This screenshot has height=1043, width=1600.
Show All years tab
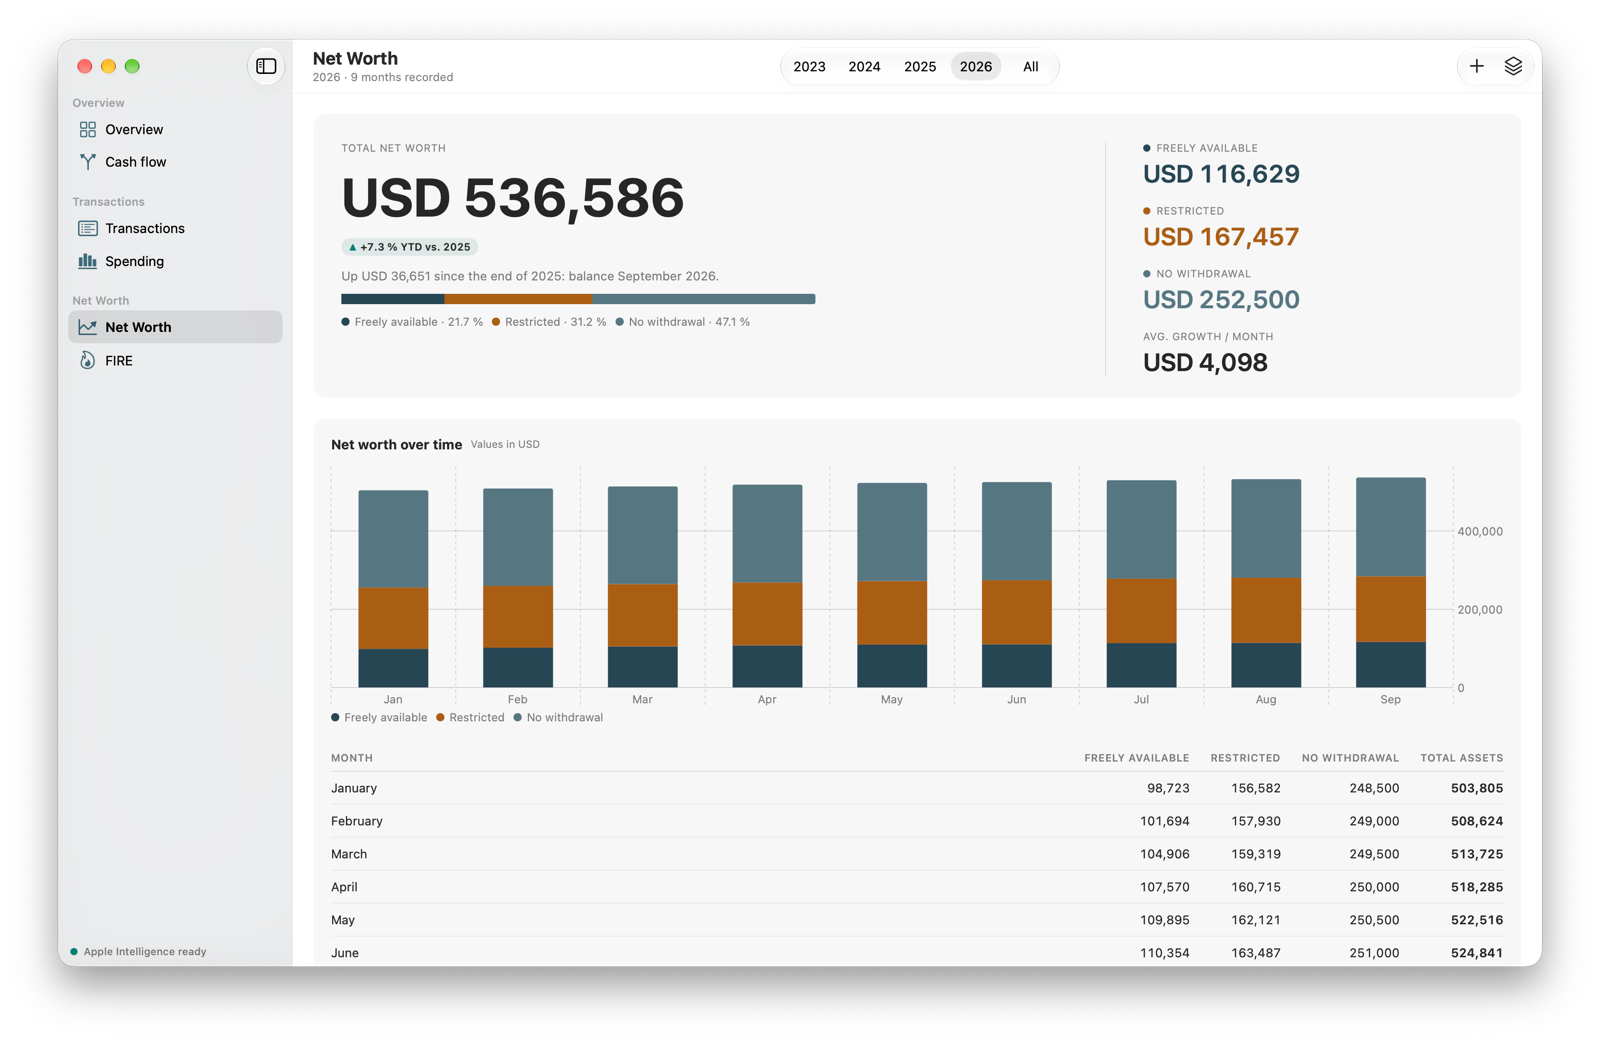(1030, 67)
